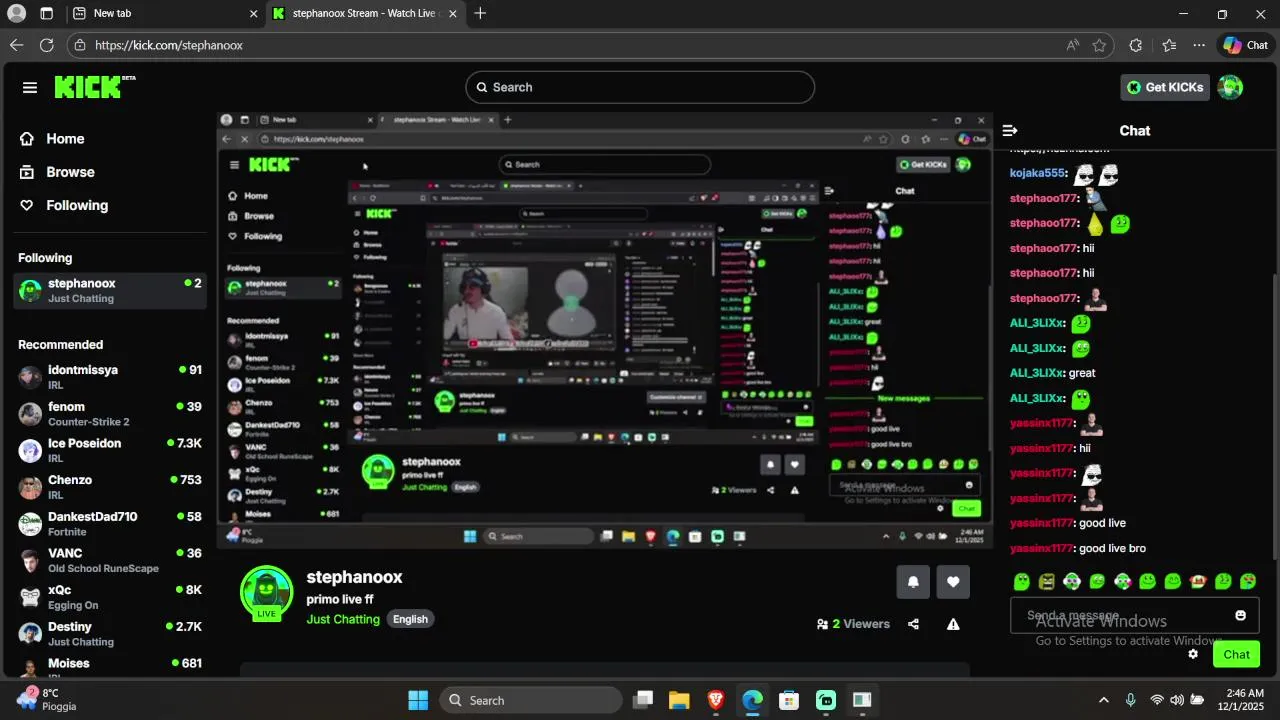Open idontmissya recommended channel
Viewport: 1280px width, 720px height.
pyautogui.click(x=110, y=377)
